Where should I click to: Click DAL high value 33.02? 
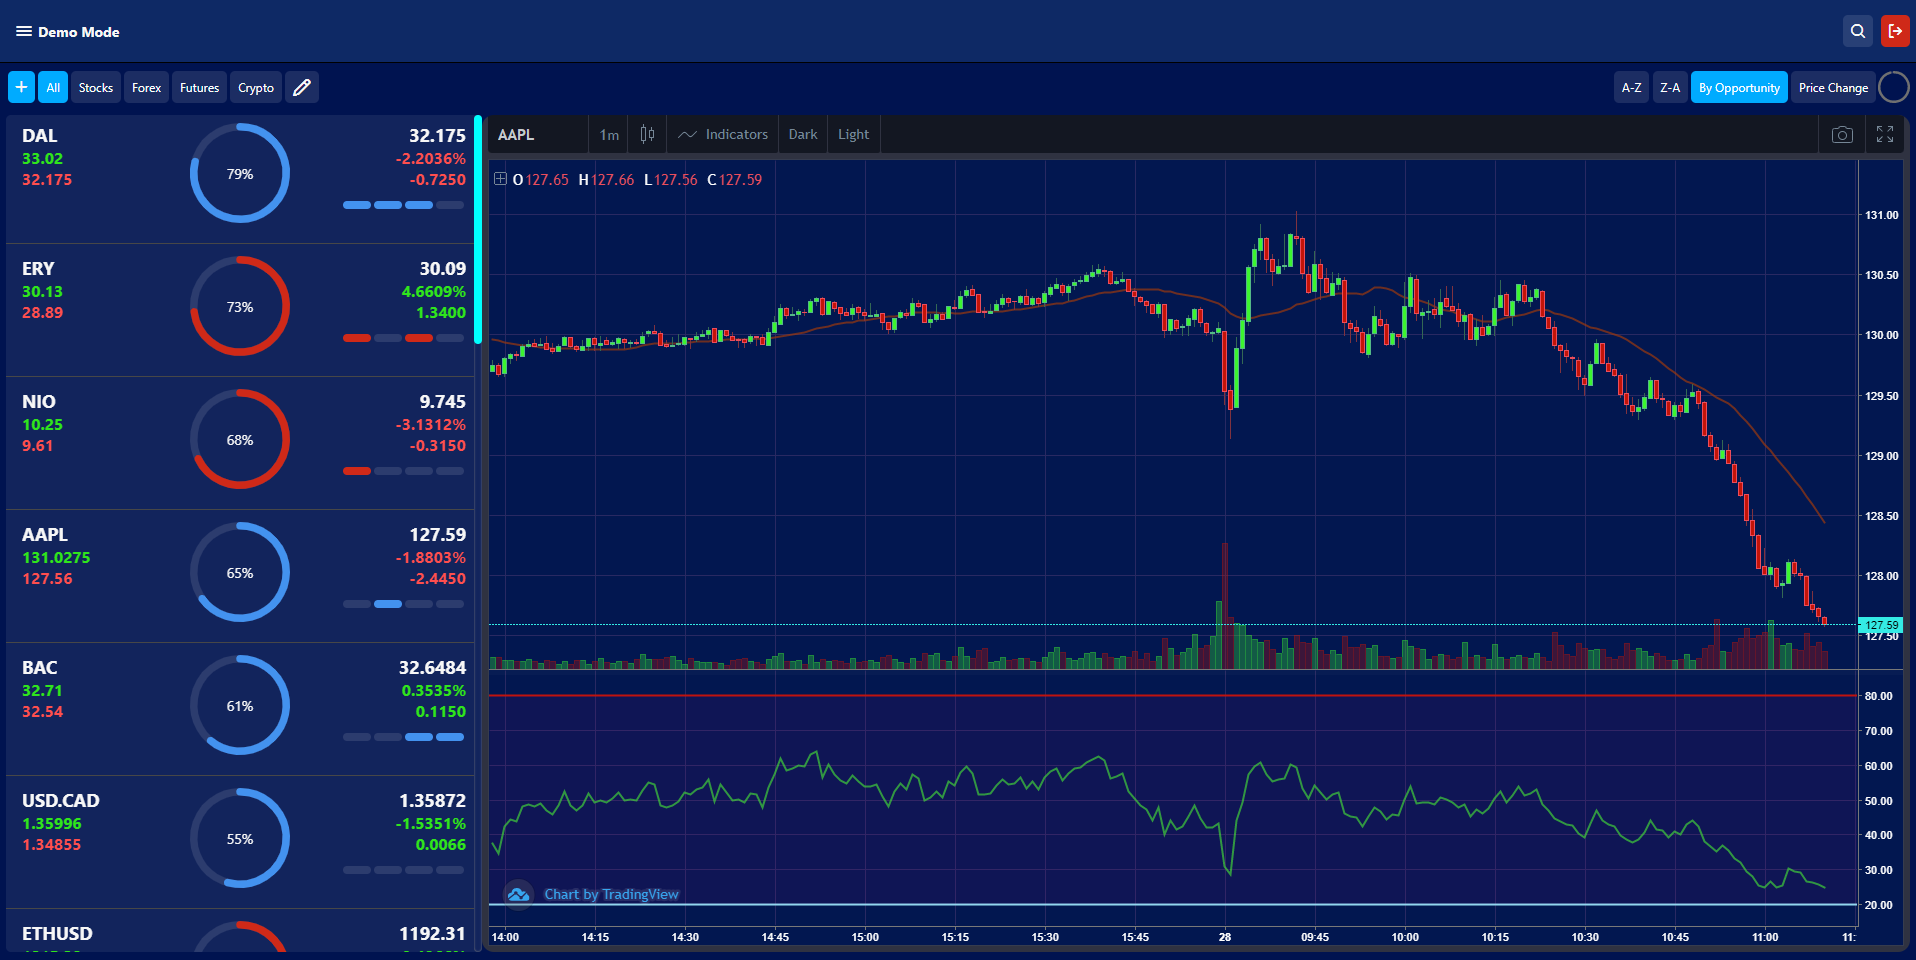tap(42, 158)
